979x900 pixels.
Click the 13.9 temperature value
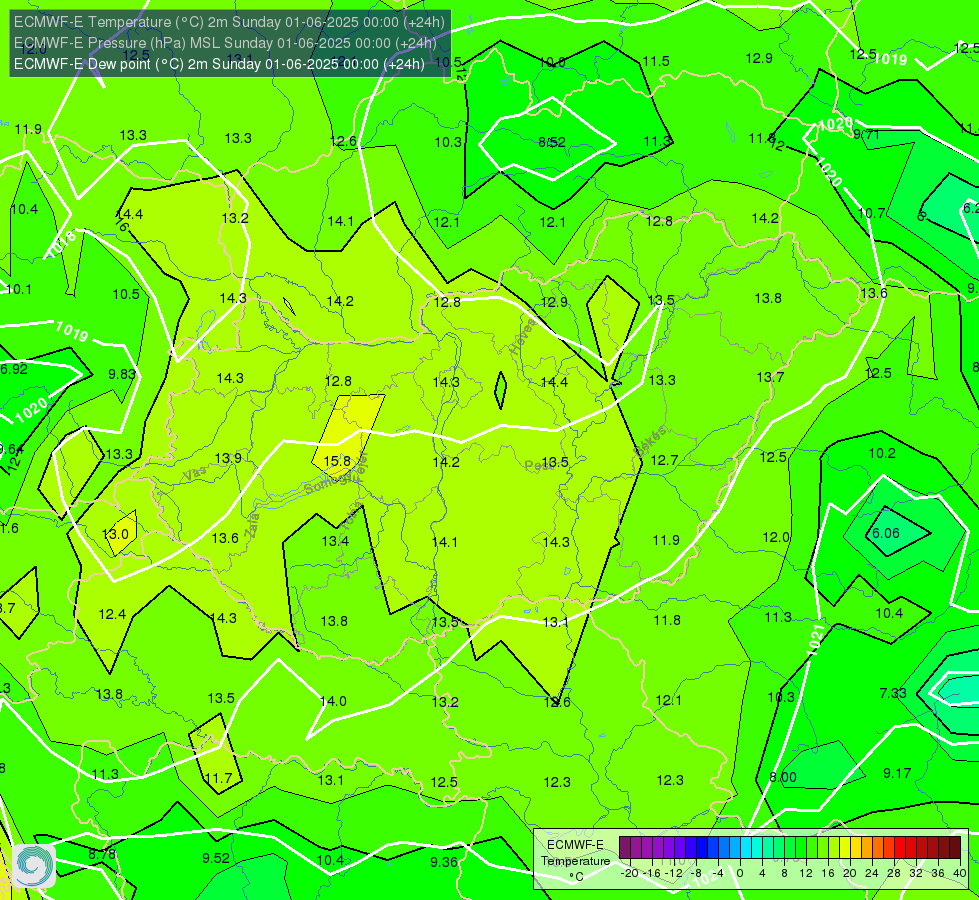[228, 458]
